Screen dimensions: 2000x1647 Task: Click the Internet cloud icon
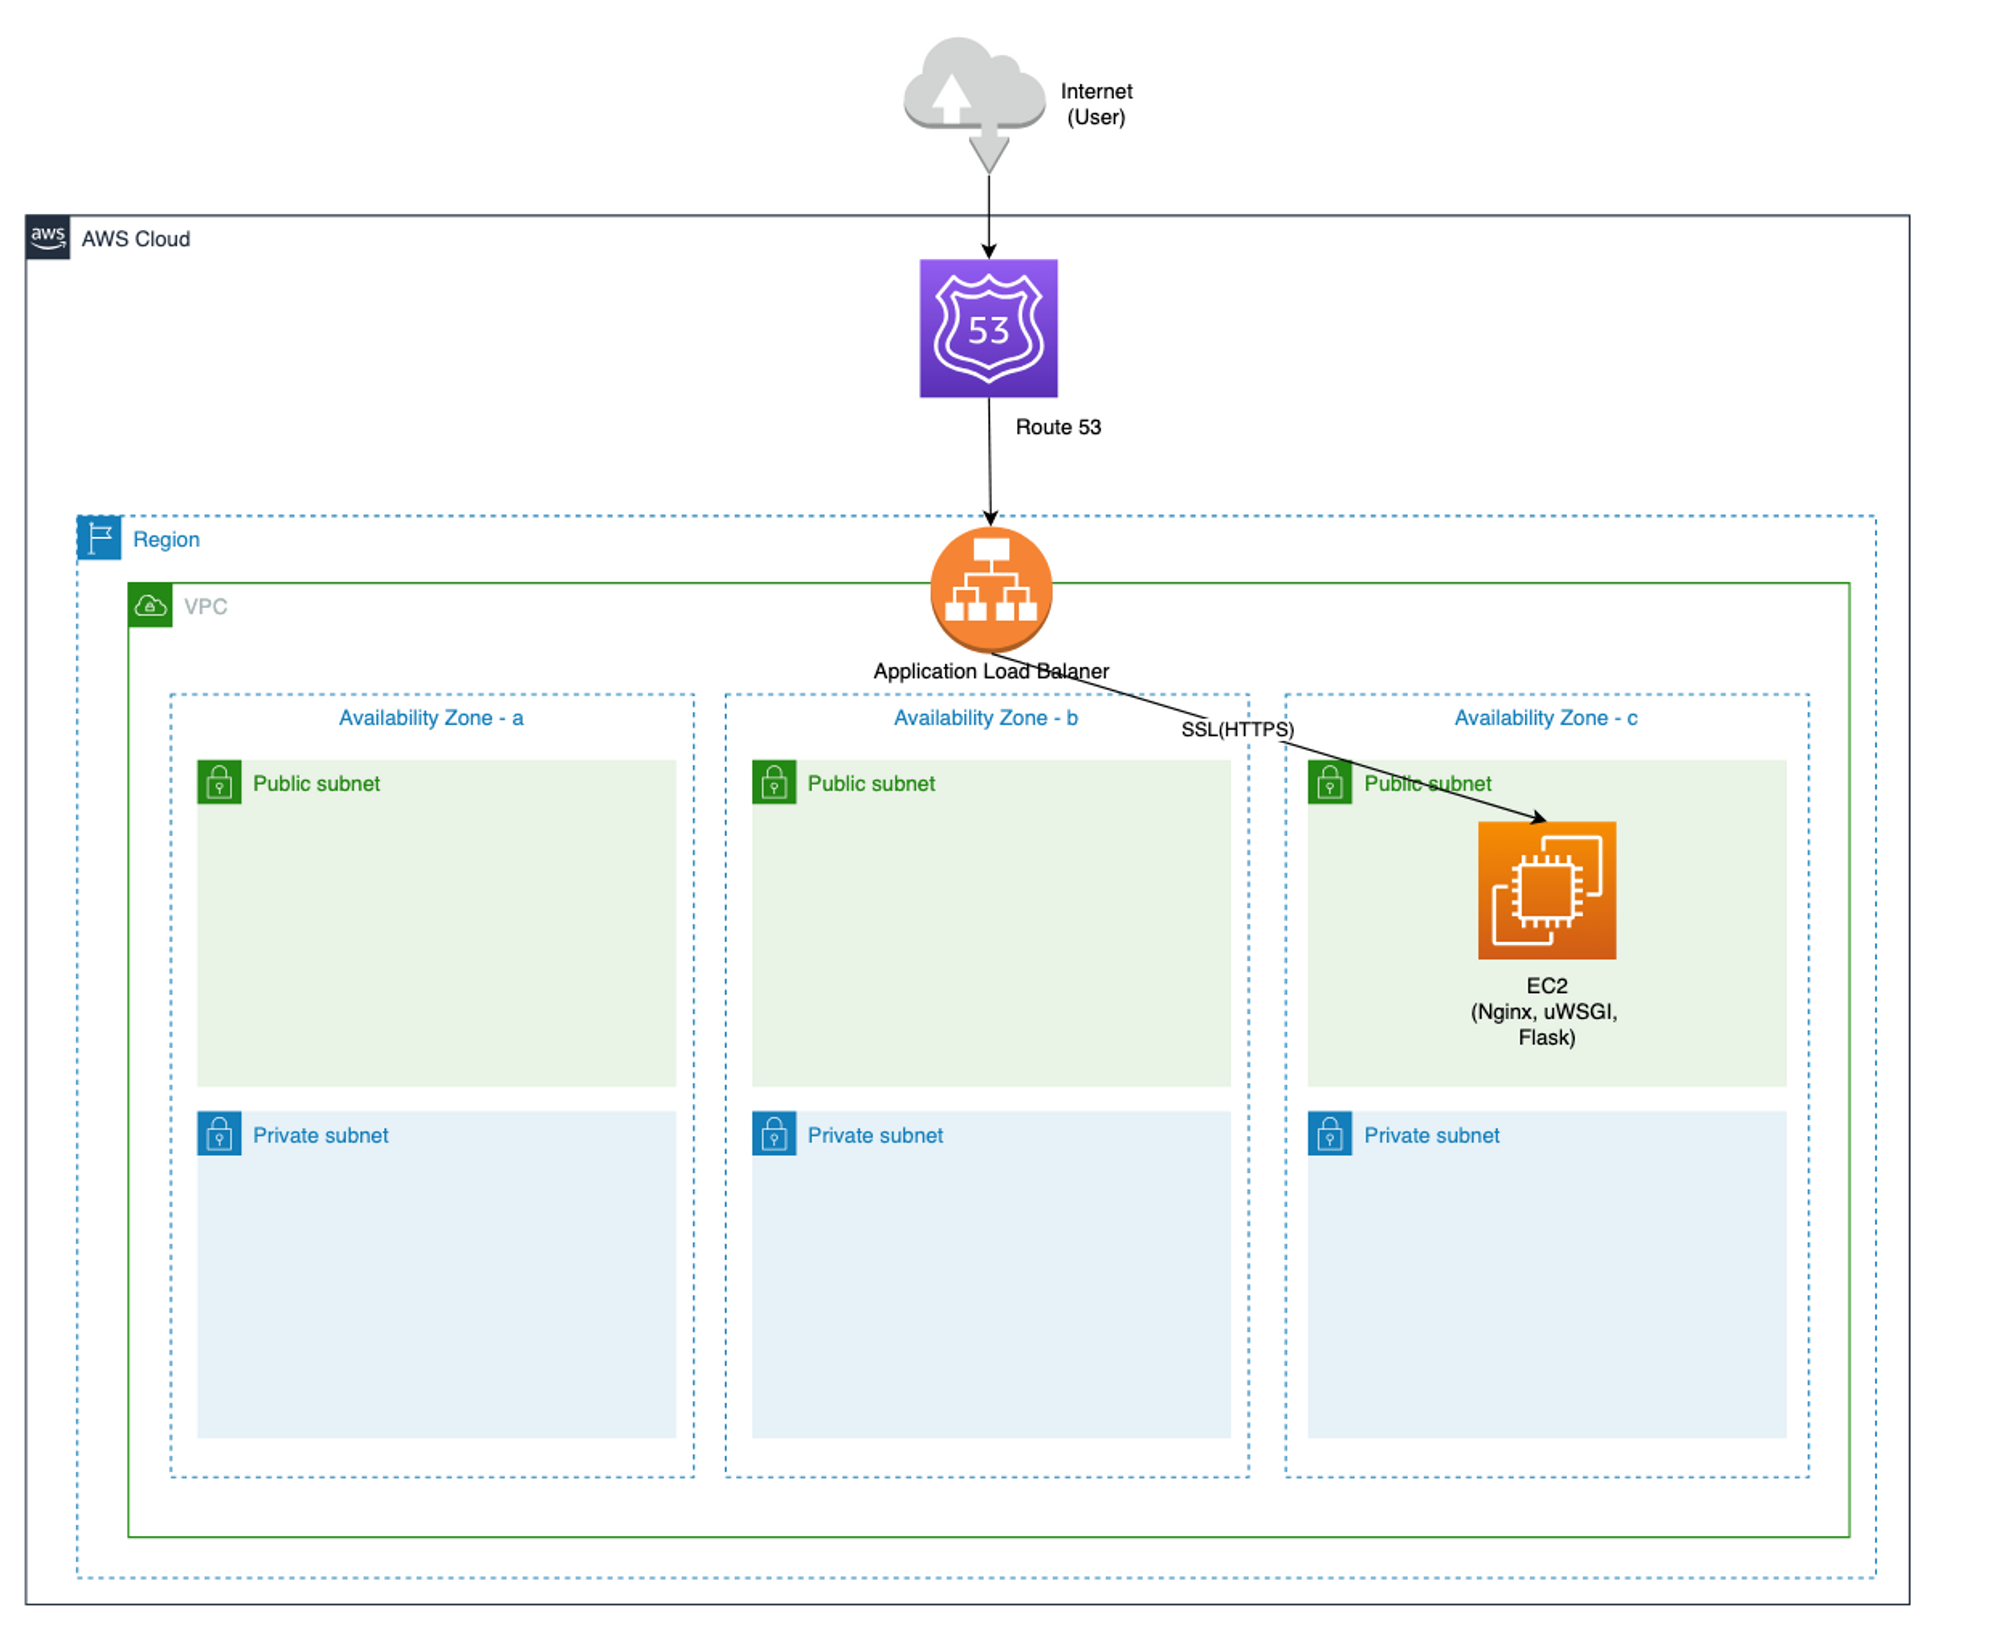point(975,105)
